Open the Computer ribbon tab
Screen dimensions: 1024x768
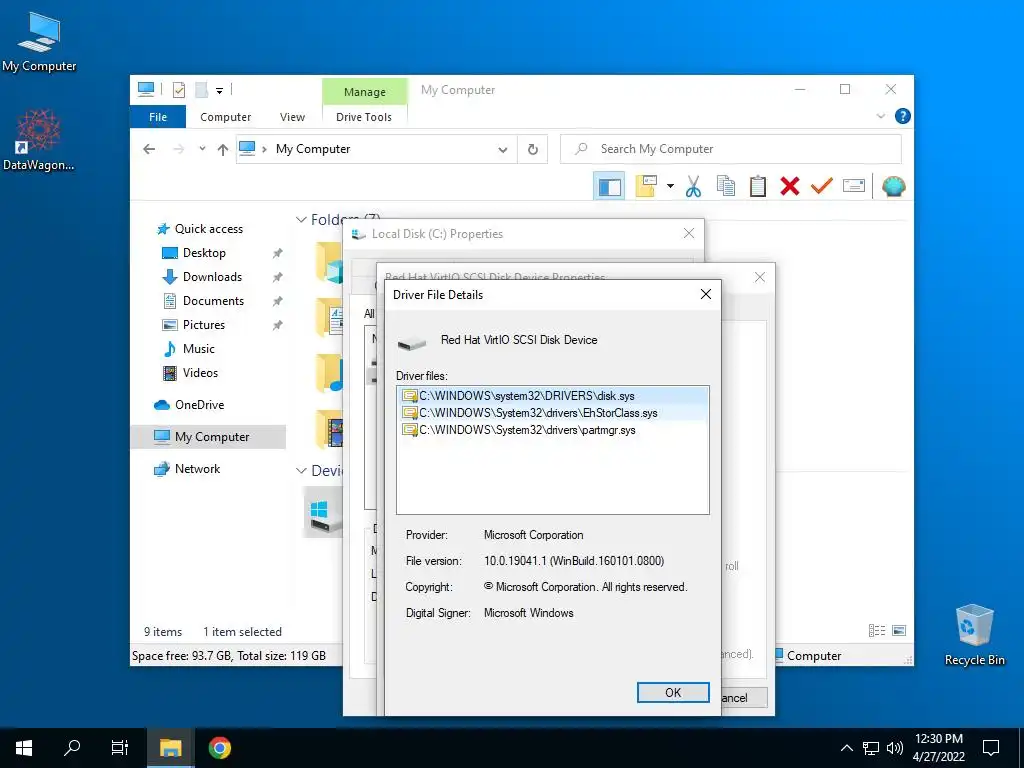click(225, 117)
